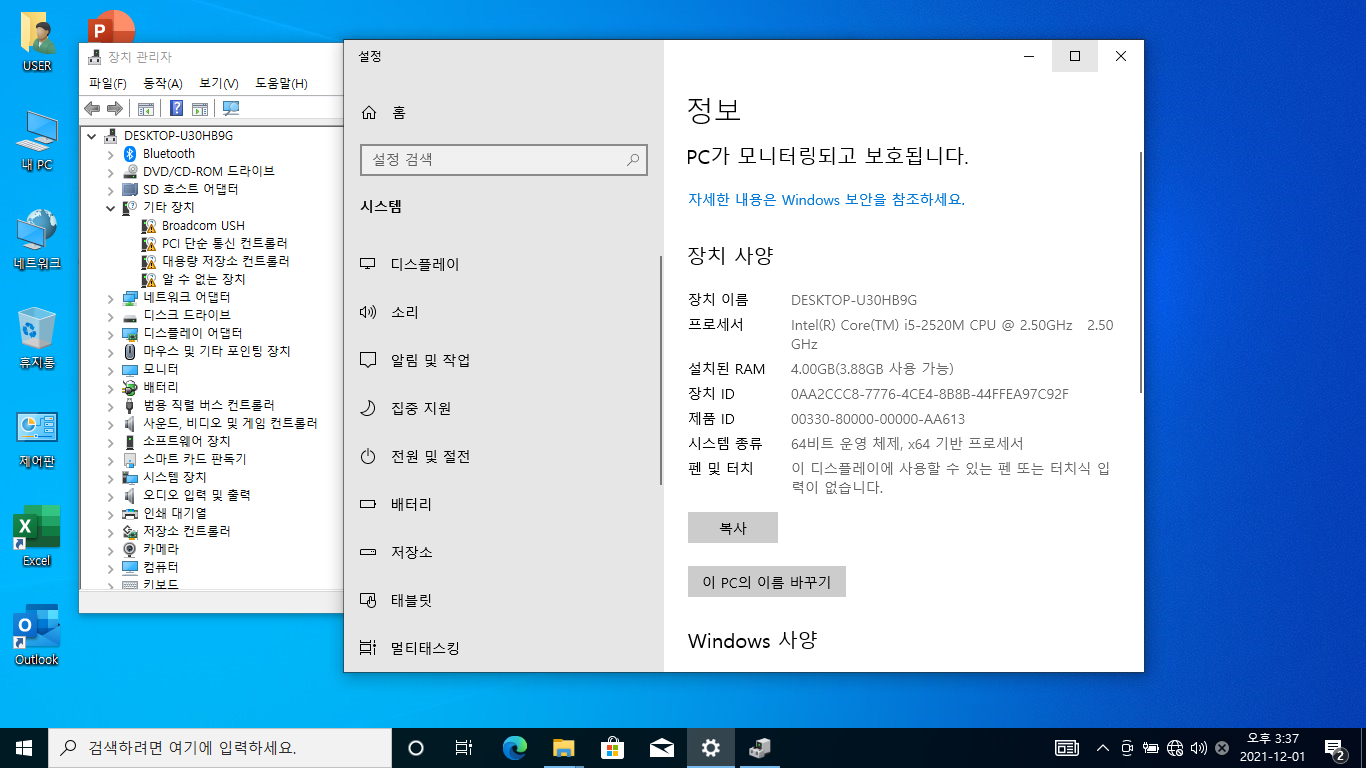Expand Bluetooth category in Device Manager
The width and height of the screenshot is (1366, 768).
pyautogui.click(x=111, y=153)
